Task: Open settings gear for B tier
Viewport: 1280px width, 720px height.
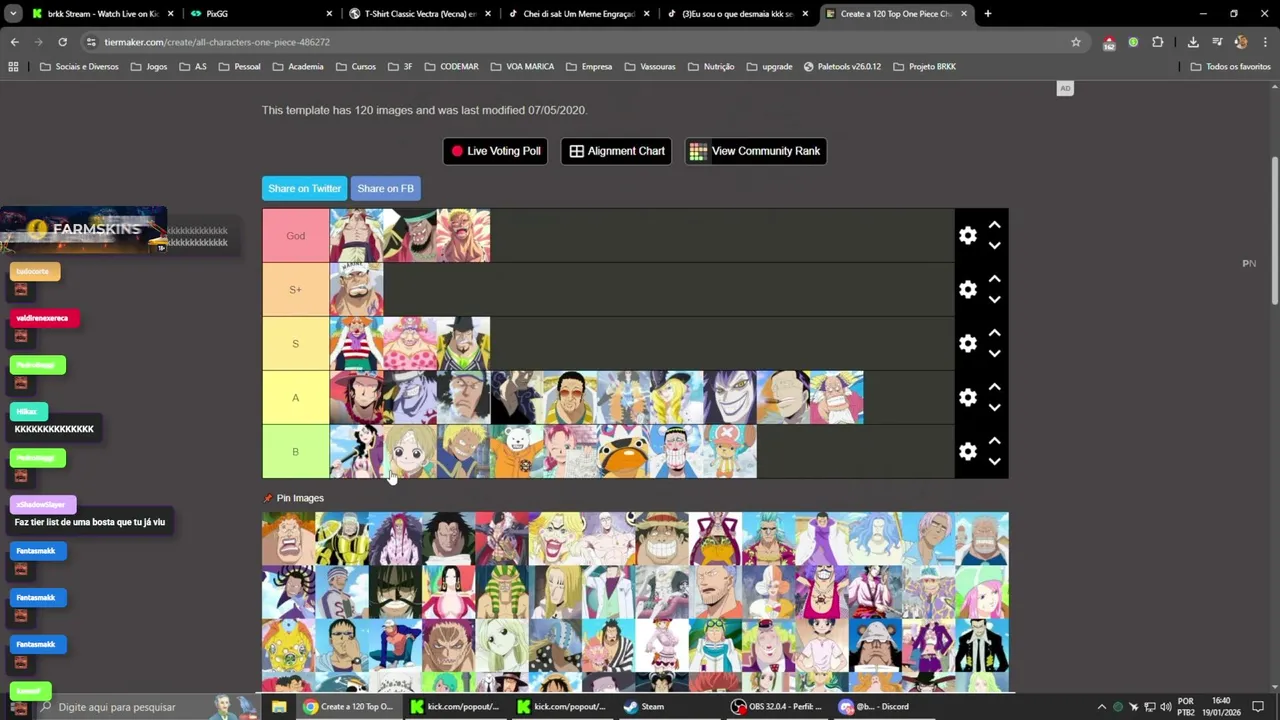Action: point(967,452)
